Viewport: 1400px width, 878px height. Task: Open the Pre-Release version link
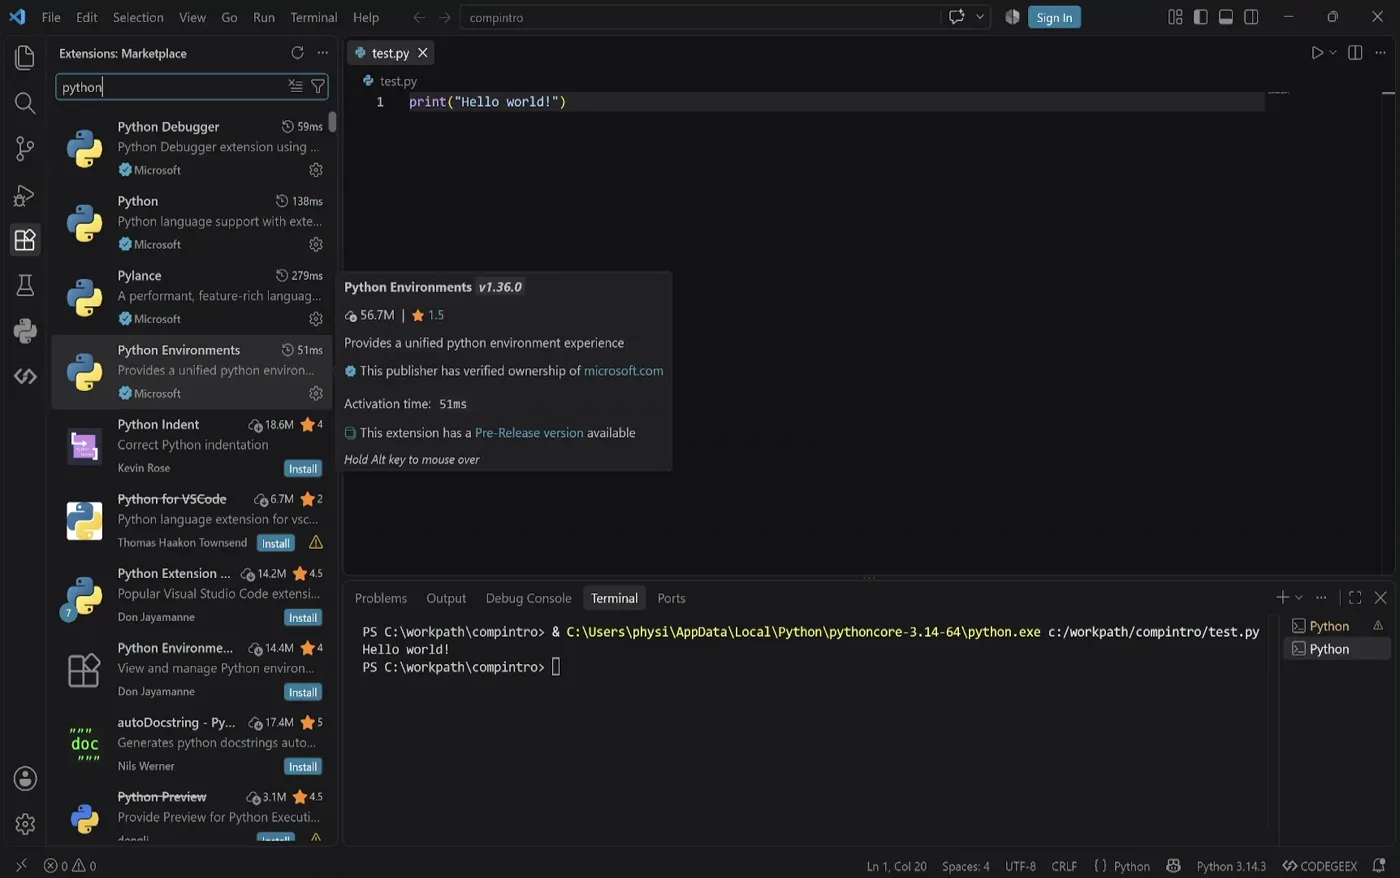(529, 432)
